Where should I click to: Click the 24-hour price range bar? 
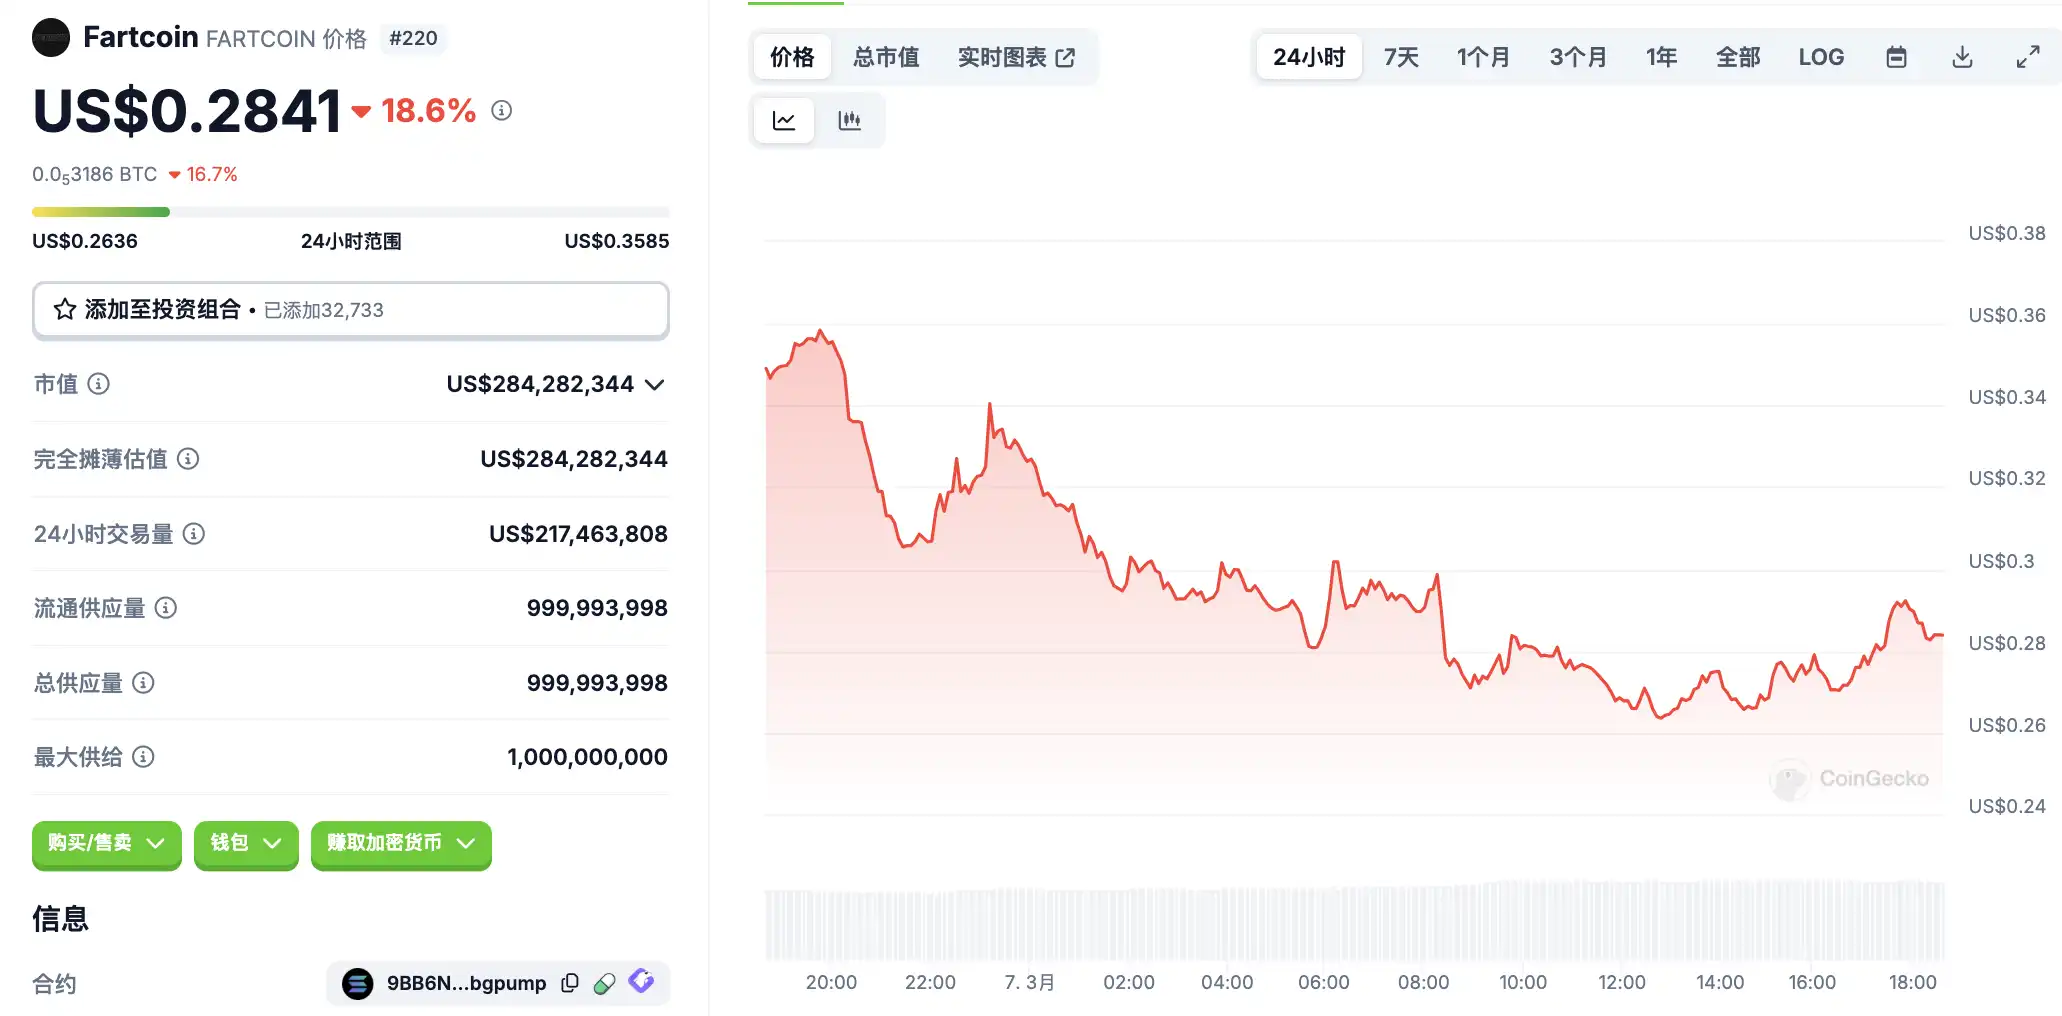click(350, 212)
